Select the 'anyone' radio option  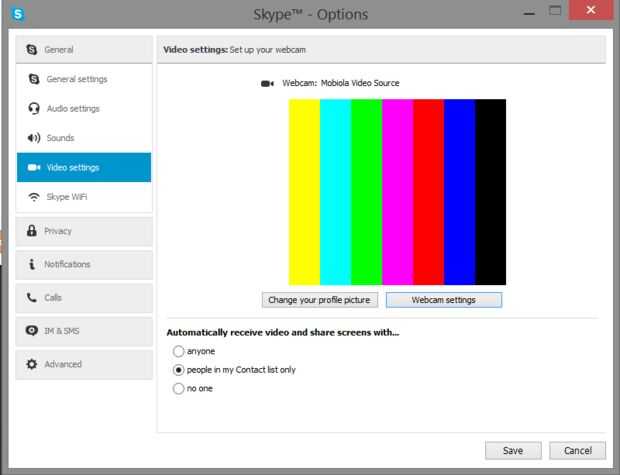click(178, 351)
